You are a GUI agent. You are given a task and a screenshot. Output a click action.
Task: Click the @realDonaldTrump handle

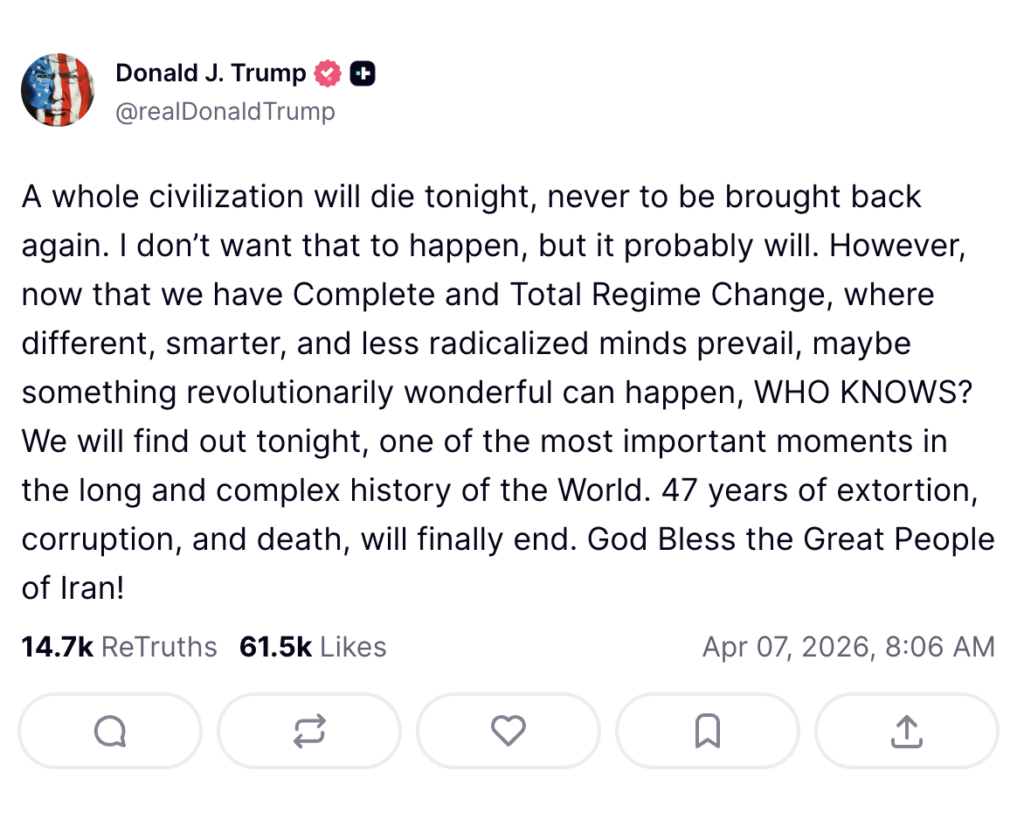coord(225,111)
